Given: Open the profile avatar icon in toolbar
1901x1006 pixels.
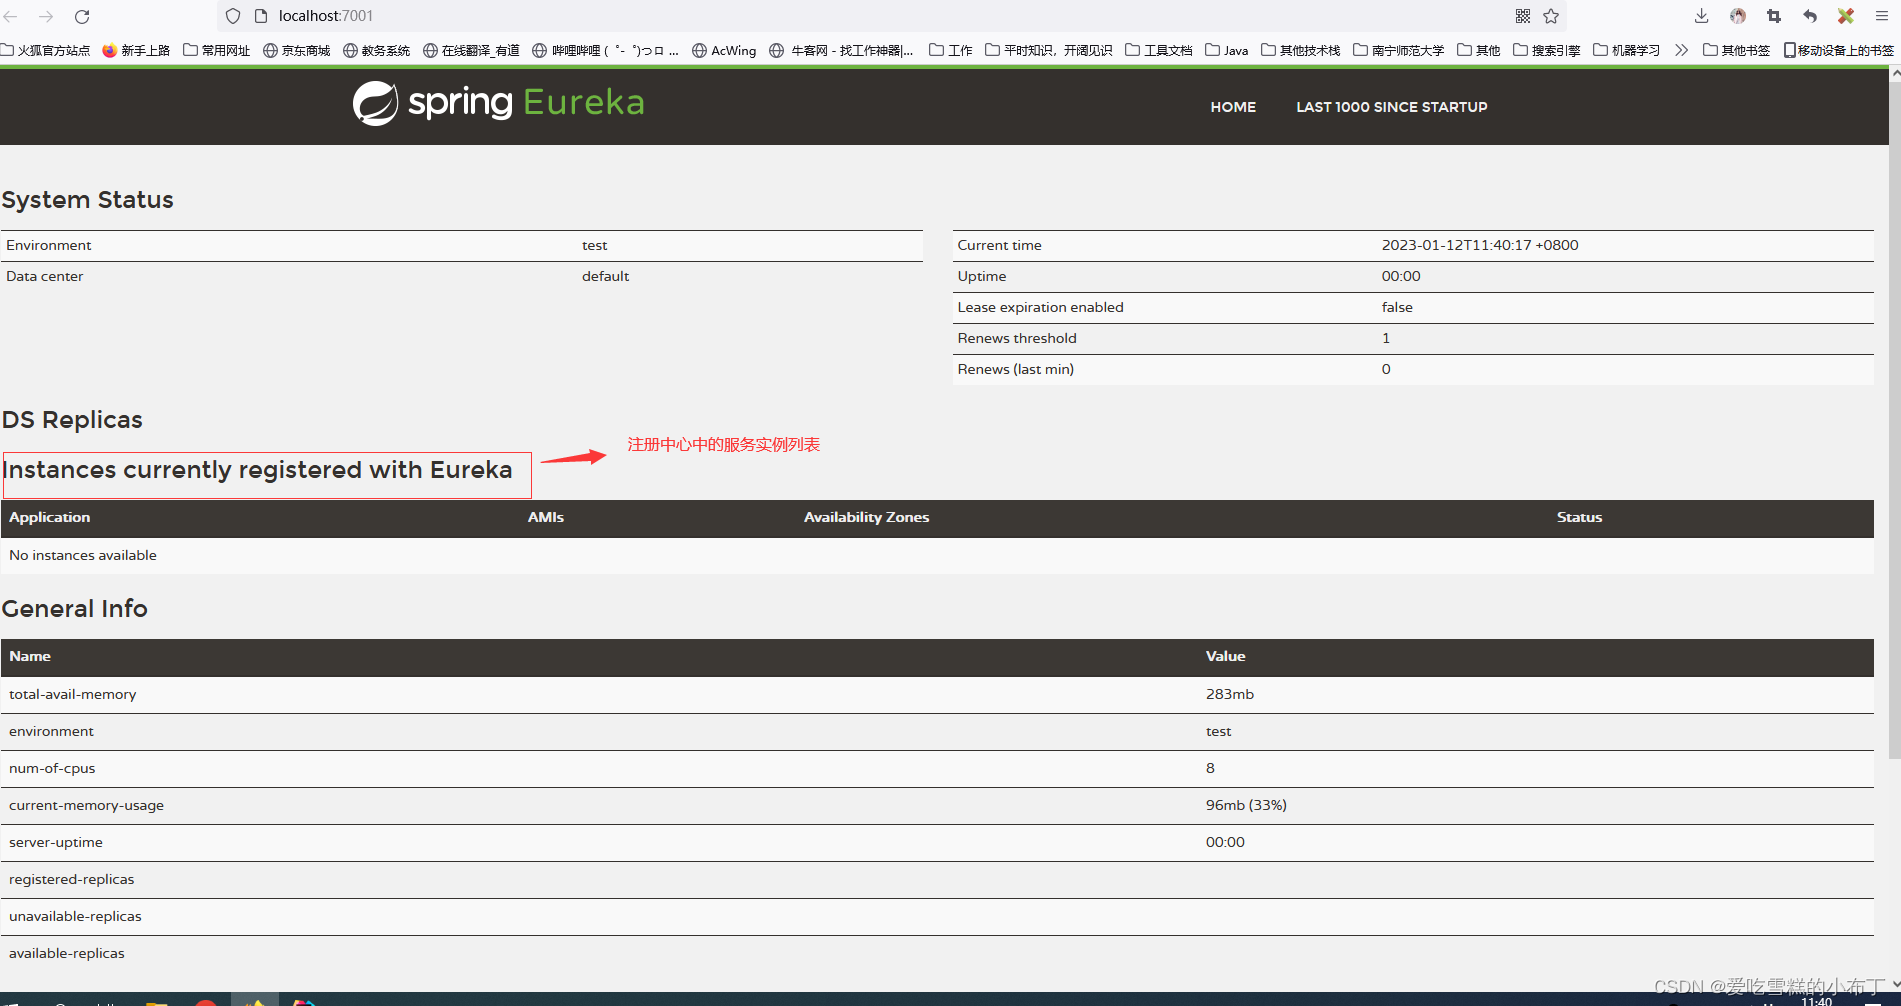Looking at the screenshot, I should pyautogui.click(x=1738, y=16).
